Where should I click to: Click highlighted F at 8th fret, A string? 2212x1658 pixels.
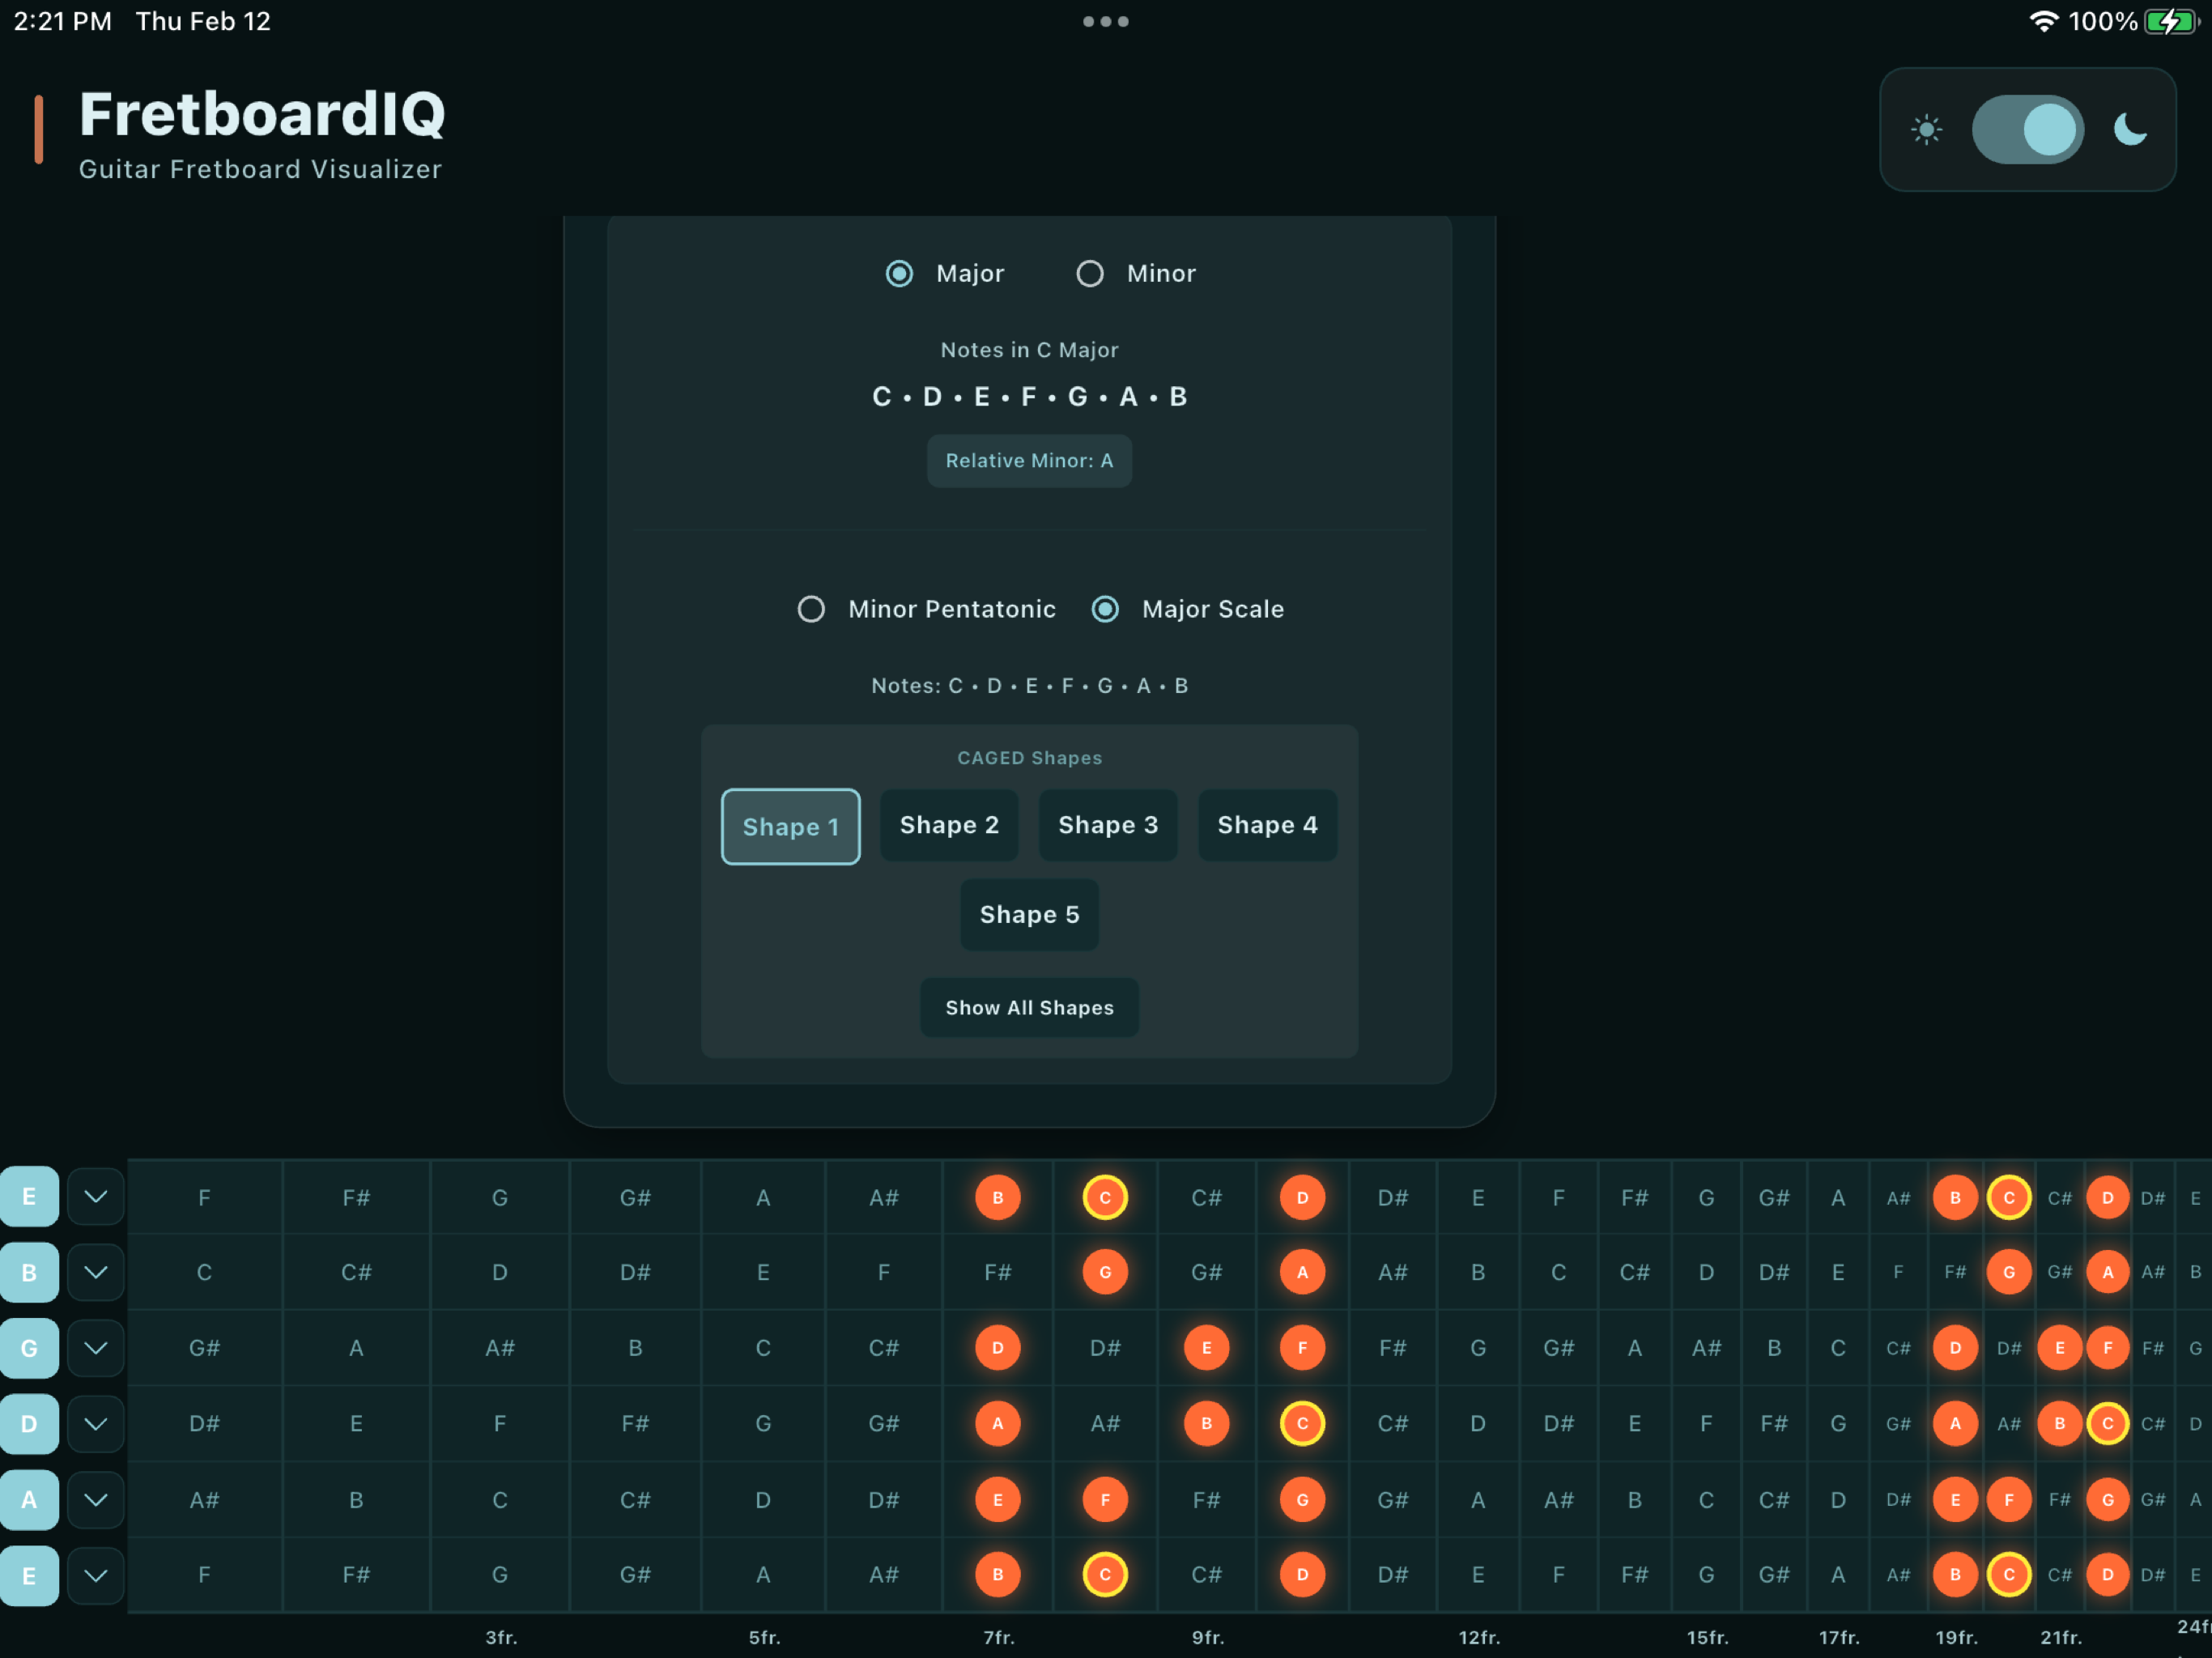[x=1105, y=1500]
